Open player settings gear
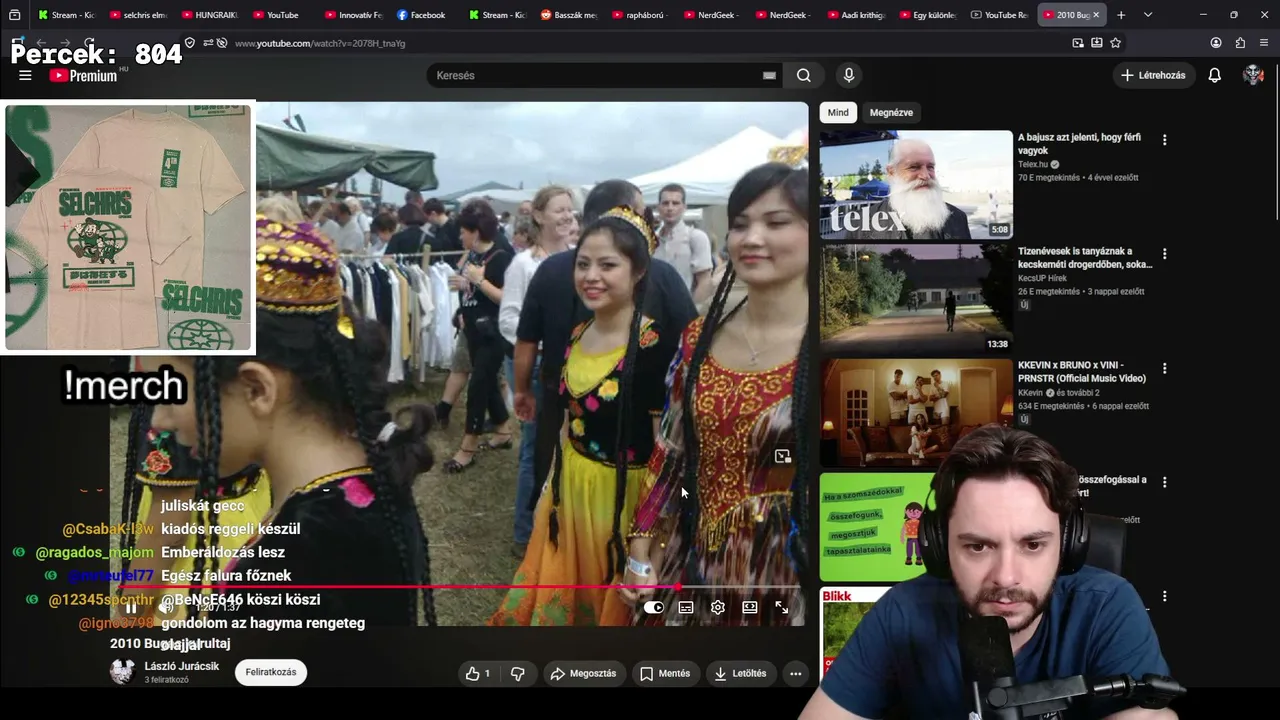The image size is (1280, 720). 718,607
